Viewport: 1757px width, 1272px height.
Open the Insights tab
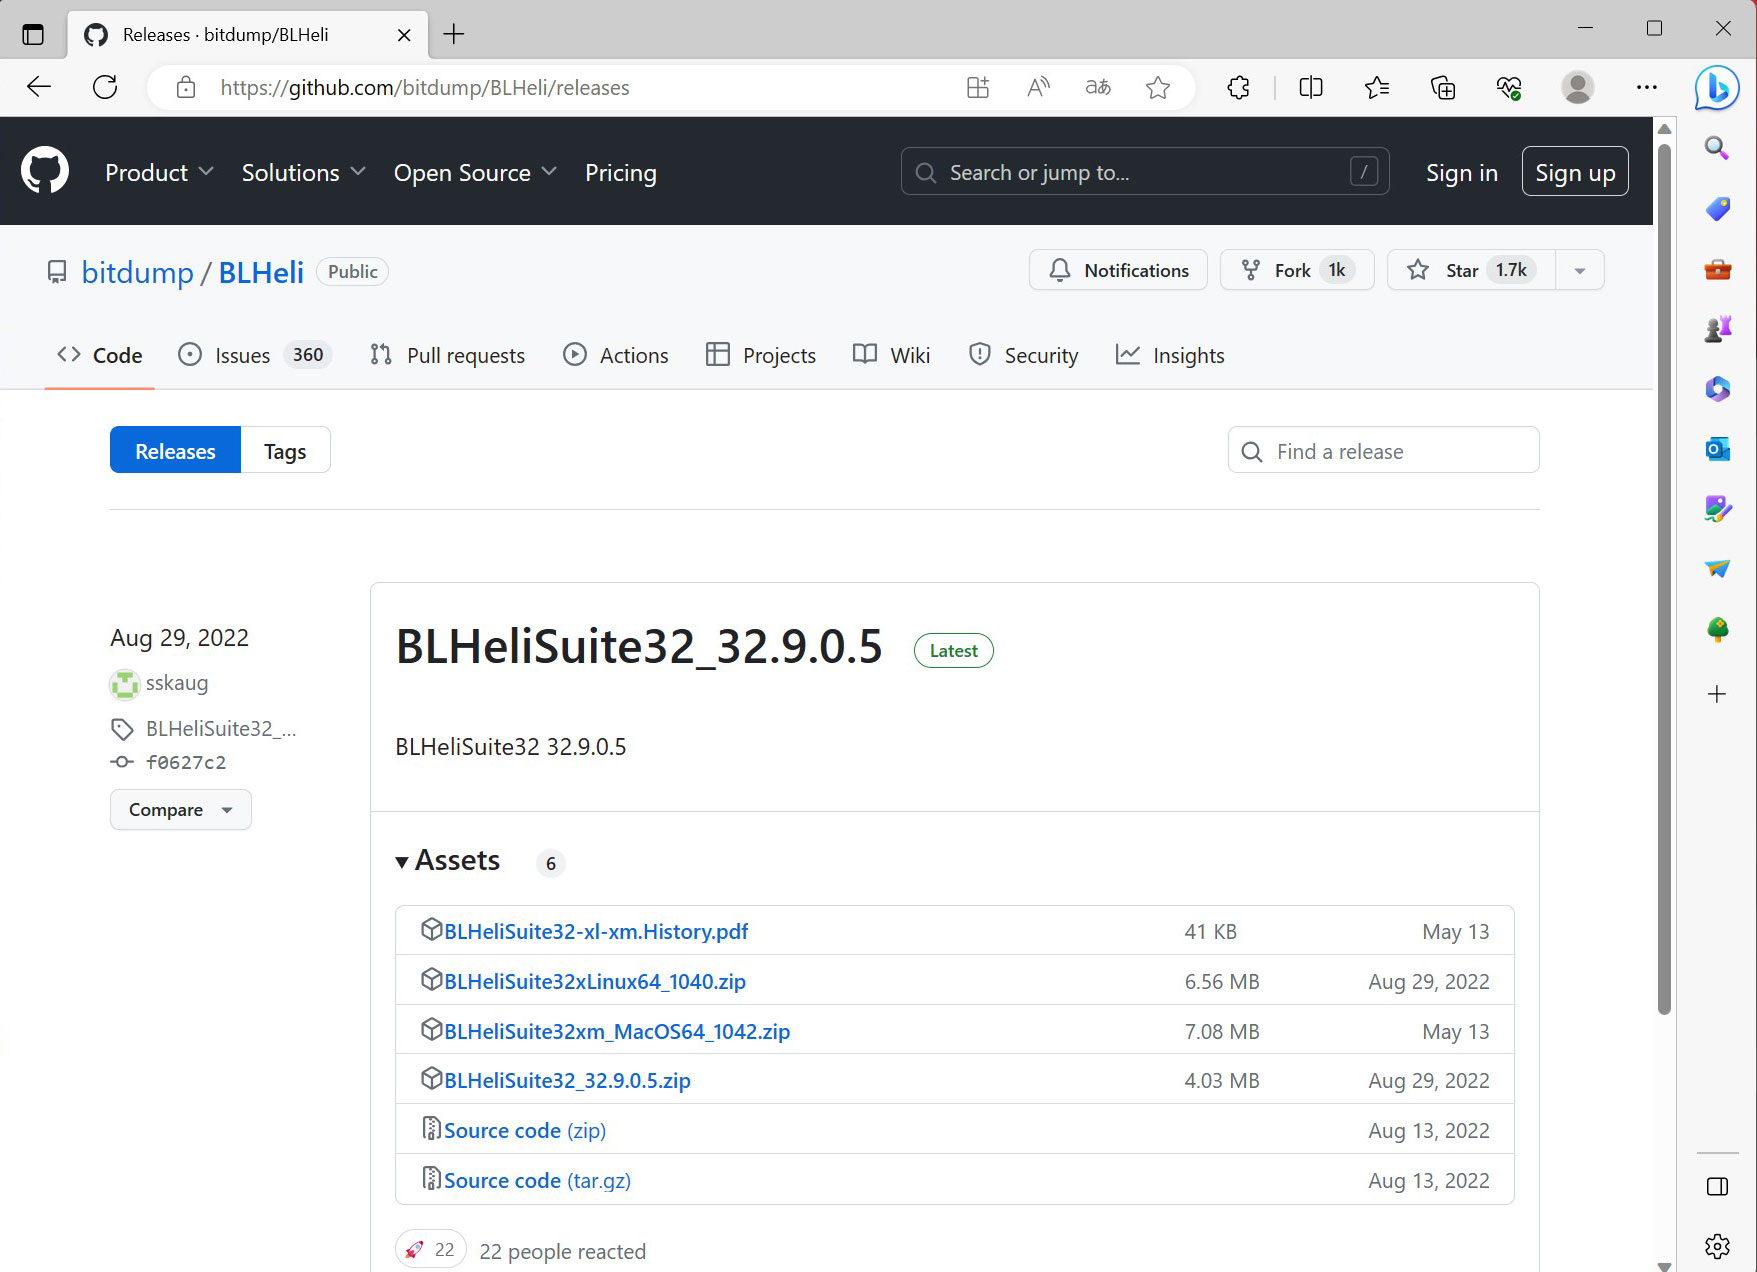pos(1170,355)
